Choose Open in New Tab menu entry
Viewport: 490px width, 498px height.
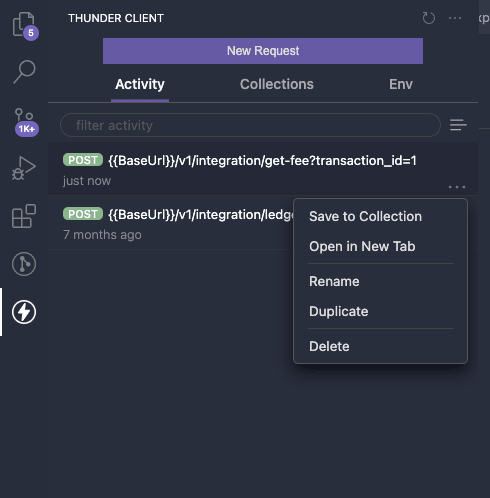point(362,246)
